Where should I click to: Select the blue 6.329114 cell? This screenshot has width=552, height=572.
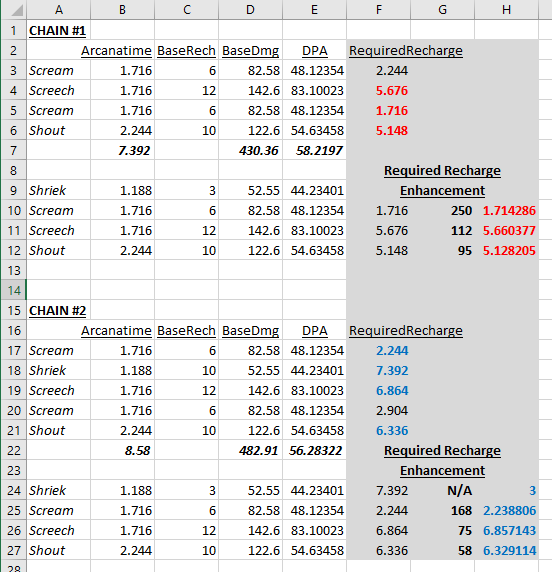[x=506, y=550]
